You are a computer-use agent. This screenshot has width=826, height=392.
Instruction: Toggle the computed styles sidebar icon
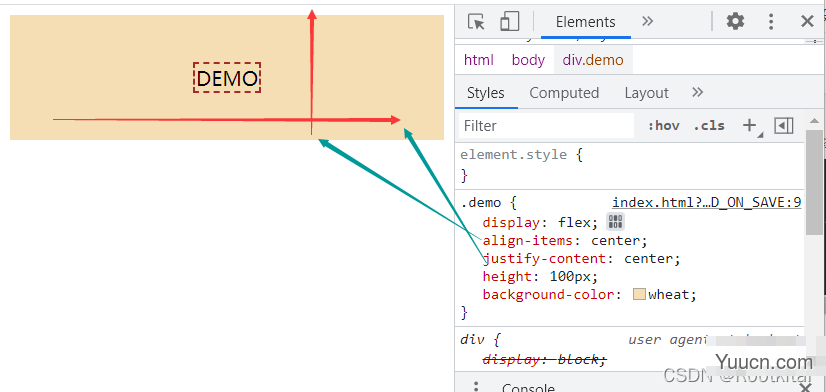(x=783, y=125)
